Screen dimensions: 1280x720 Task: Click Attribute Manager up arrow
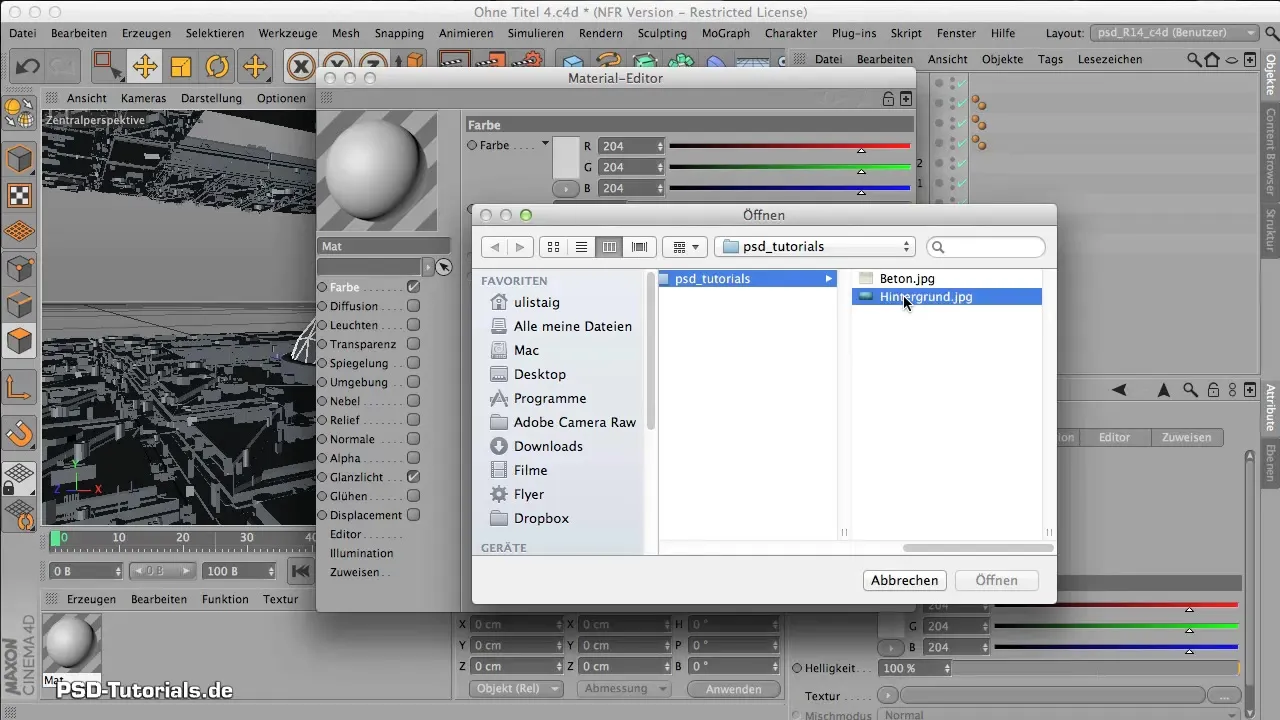[x=1165, y=390]
